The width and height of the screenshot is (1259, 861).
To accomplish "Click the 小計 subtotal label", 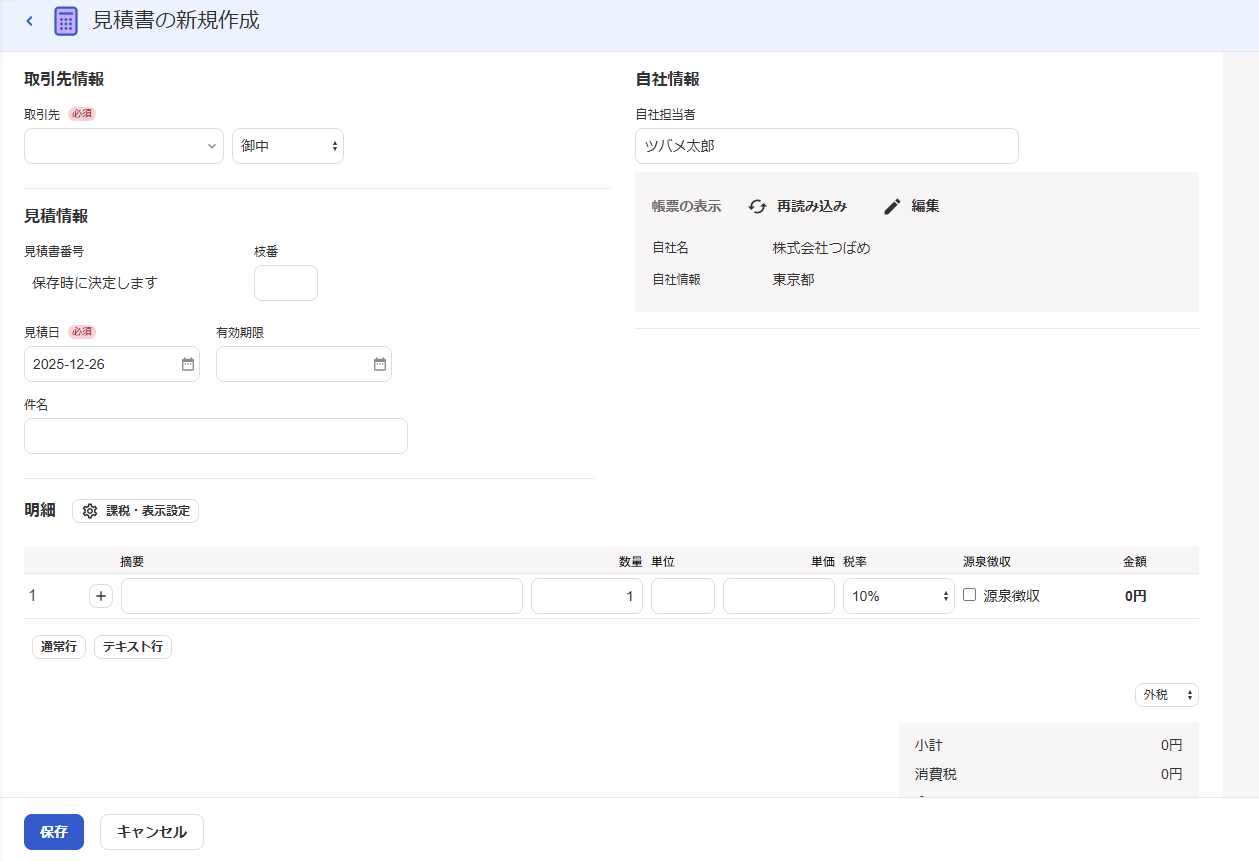I will tap(928, 745).
